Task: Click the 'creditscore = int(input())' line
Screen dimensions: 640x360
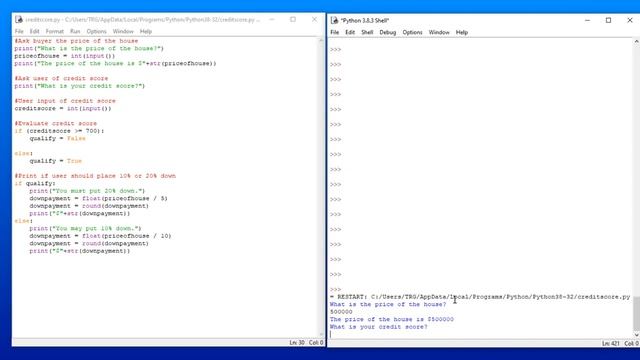Action: point(63,109)
